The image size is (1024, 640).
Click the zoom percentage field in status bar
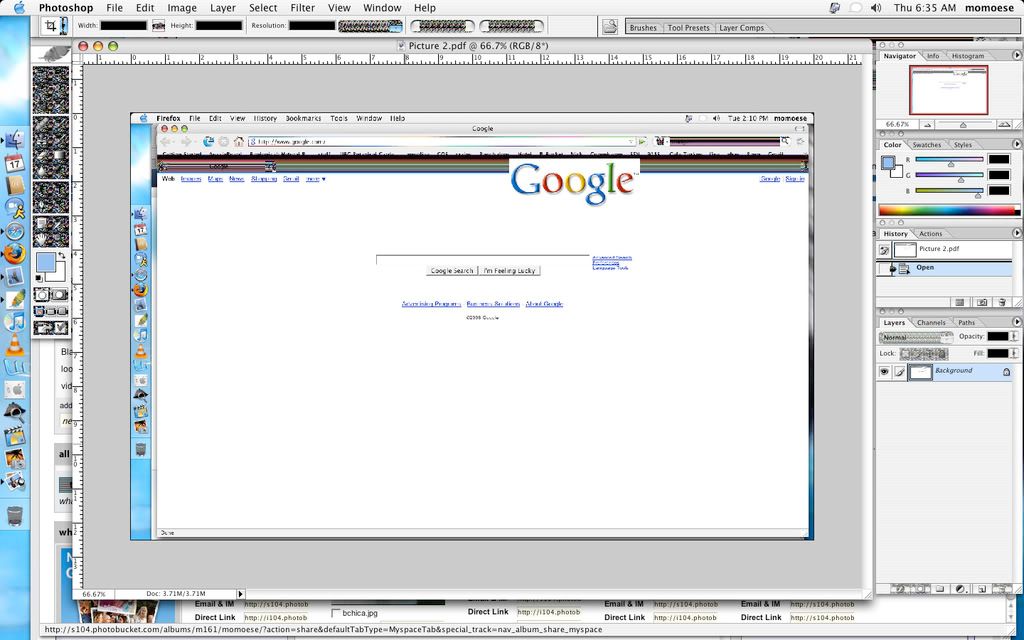click(x=94, y=594)
